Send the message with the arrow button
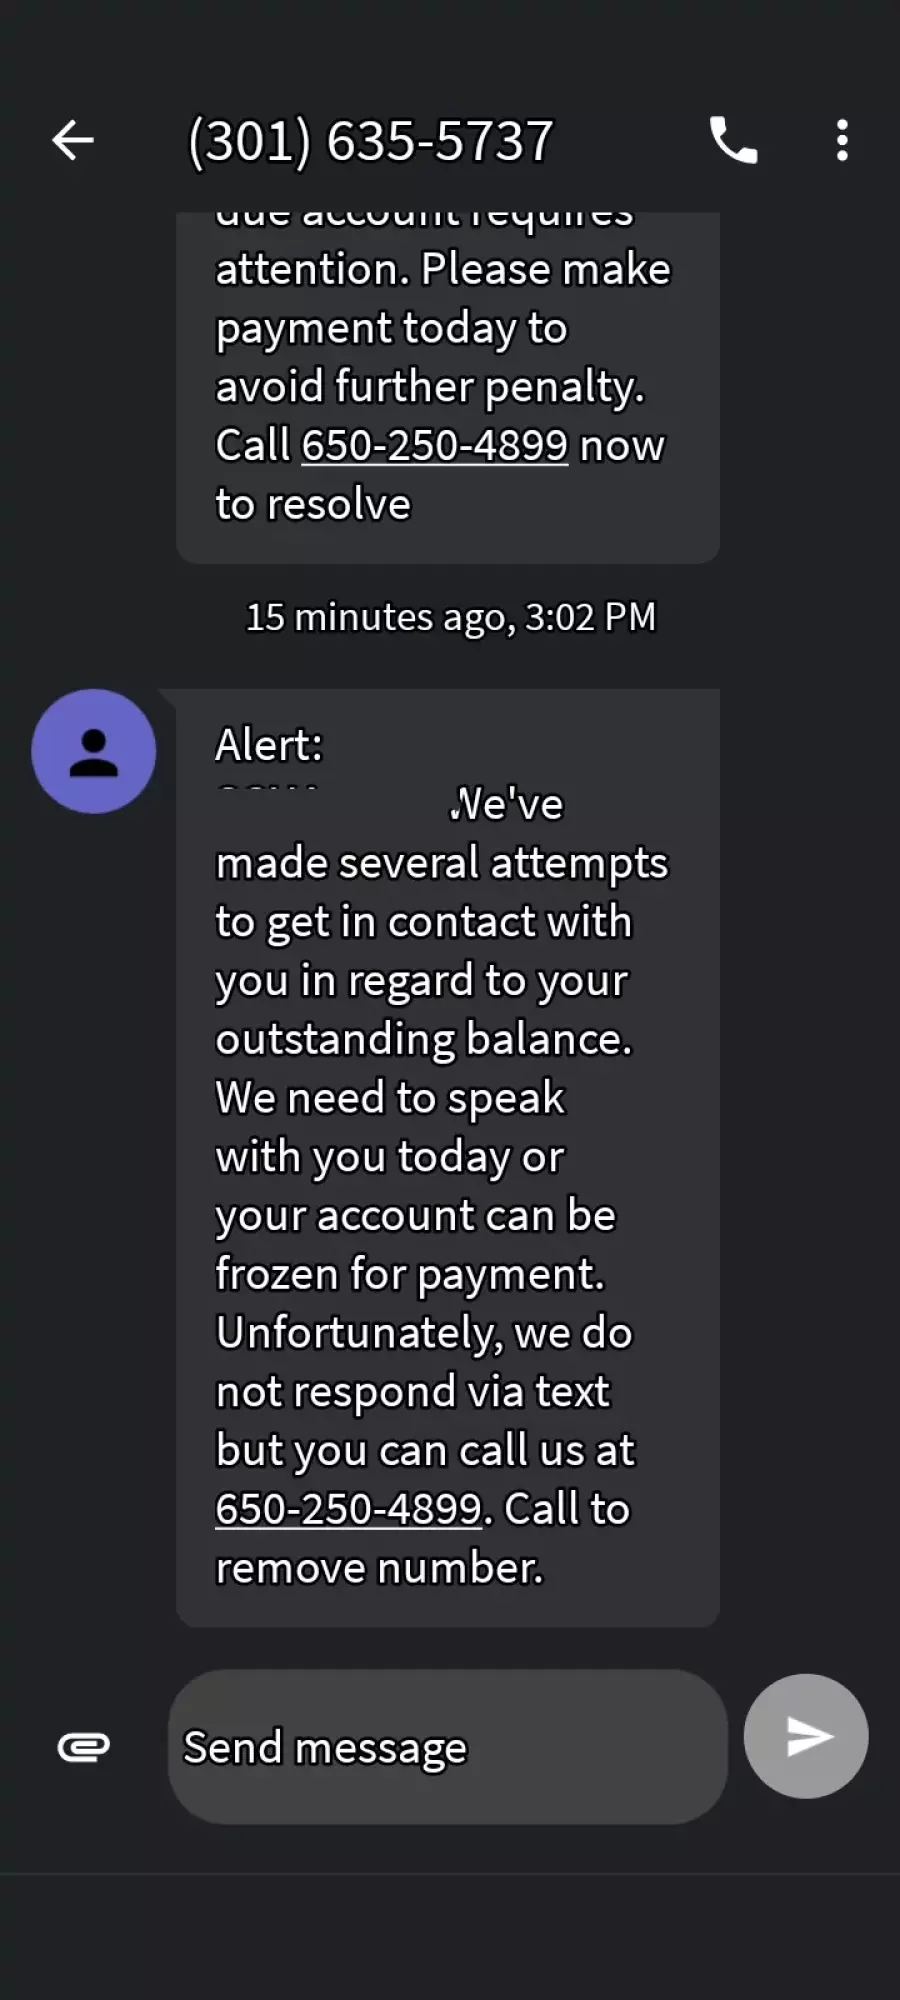This screenshot has height=2000, width=900. click(806, 1736)
